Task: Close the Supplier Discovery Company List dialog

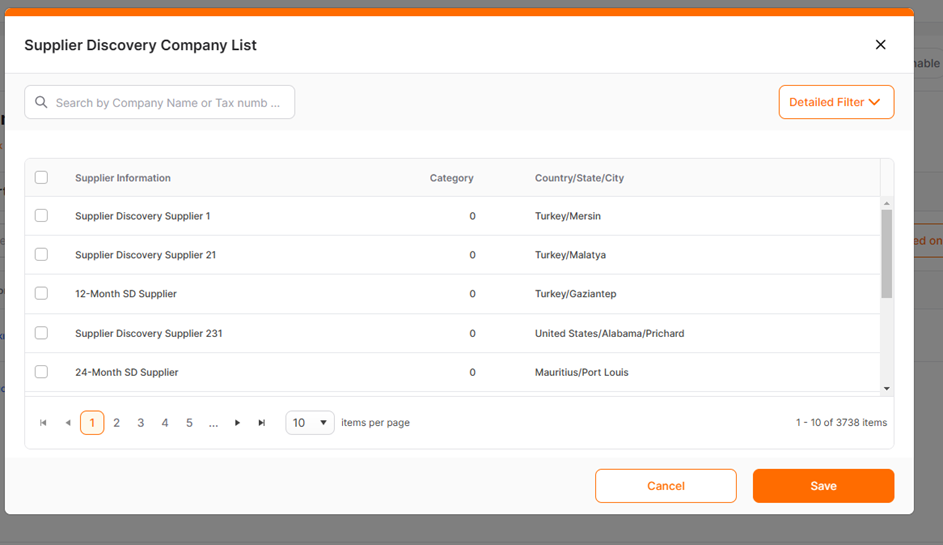Action: coord(880,45)
